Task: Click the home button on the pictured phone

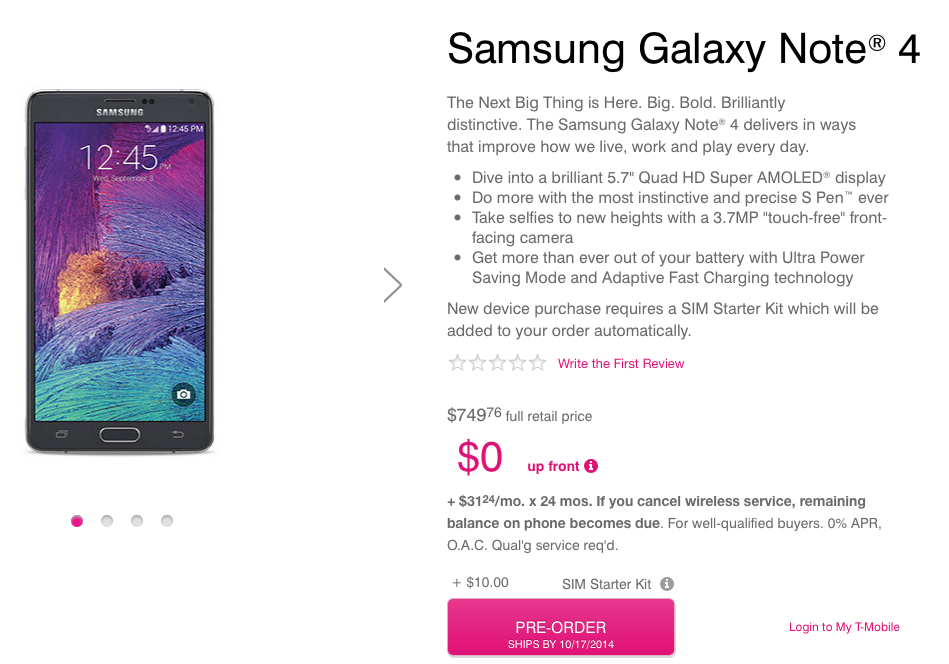Action: click(120, 435)
